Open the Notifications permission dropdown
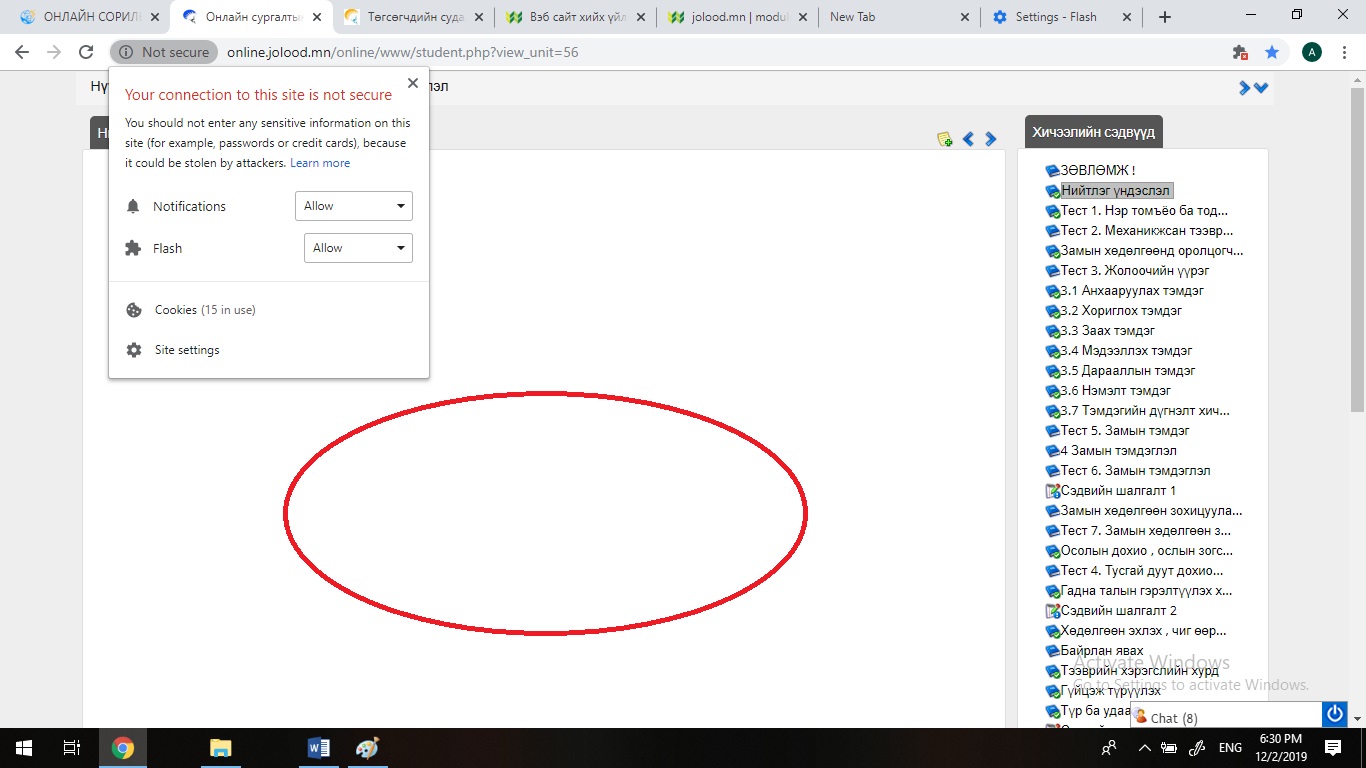 click(x=354, y=206)
